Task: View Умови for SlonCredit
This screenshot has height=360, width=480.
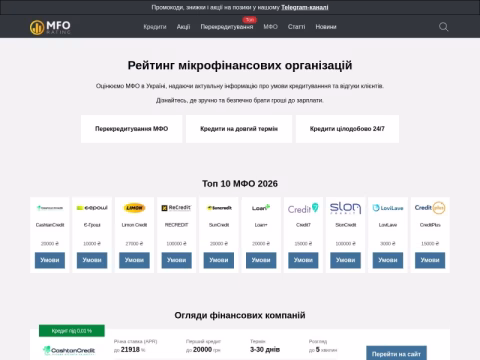Action: point(346,260)
